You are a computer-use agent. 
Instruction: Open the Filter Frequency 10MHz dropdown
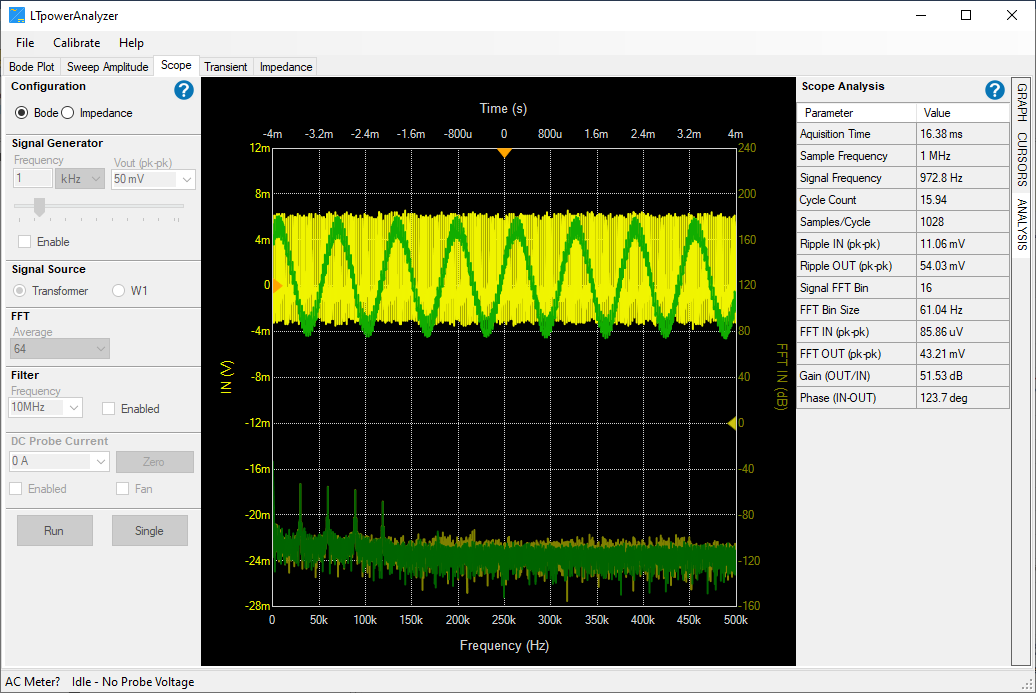pyautogui.click(x=47, y=408)
